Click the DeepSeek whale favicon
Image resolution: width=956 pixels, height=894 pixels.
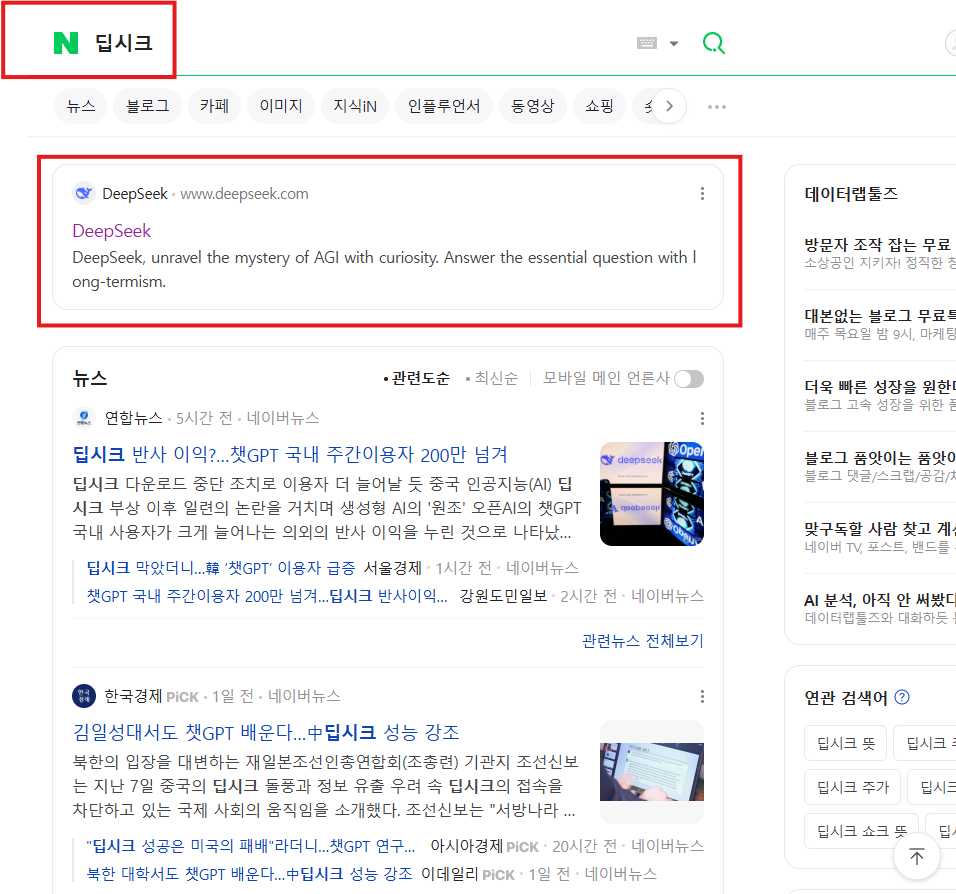(x=84, y=193)
